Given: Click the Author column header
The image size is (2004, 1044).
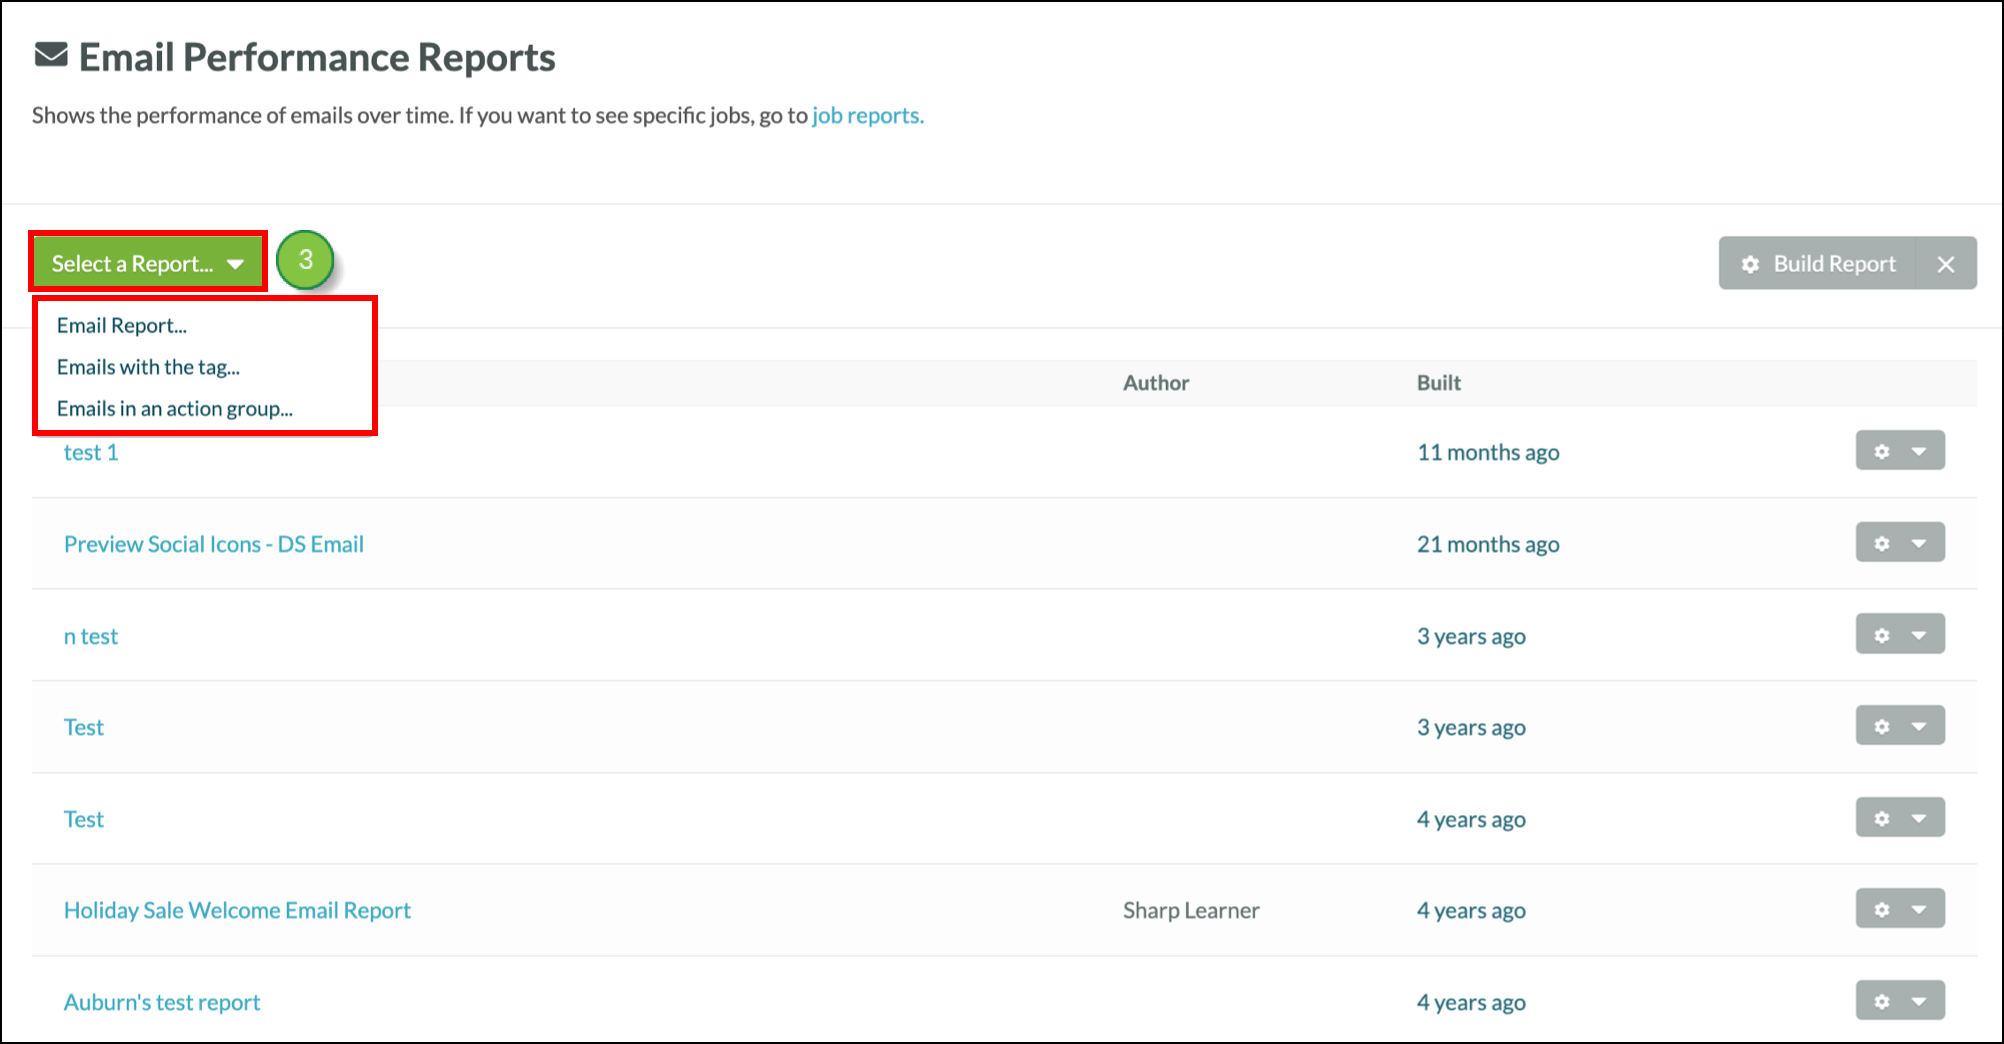Looking at the screenshot, I should (x=1155, y=383).
